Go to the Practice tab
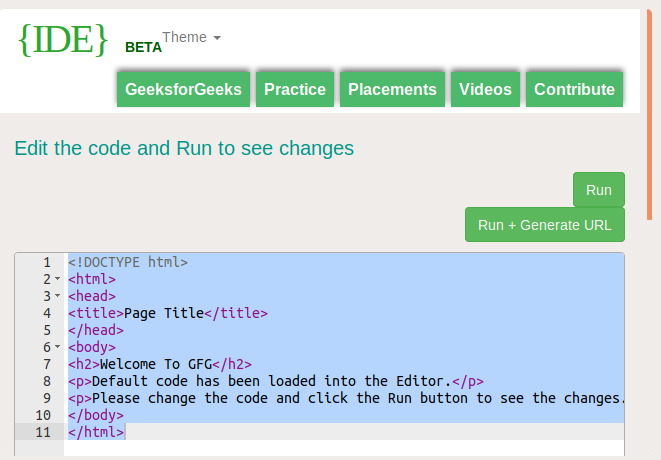The image size is (661, 460). (x=295, y=89)
